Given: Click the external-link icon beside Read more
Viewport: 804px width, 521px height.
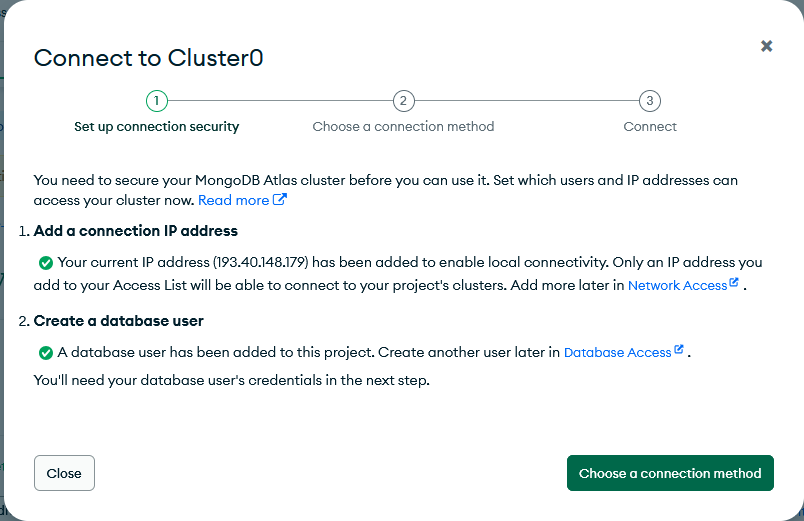Looking at the screenshot, I should point(280,200).
